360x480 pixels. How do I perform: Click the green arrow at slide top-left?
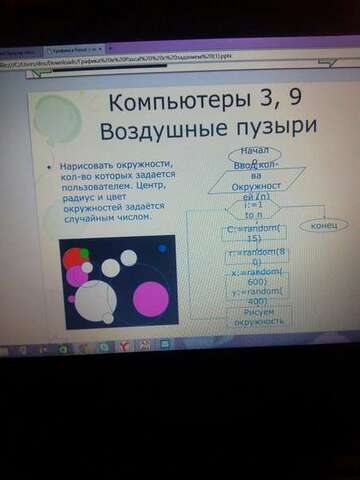[39, 72]
